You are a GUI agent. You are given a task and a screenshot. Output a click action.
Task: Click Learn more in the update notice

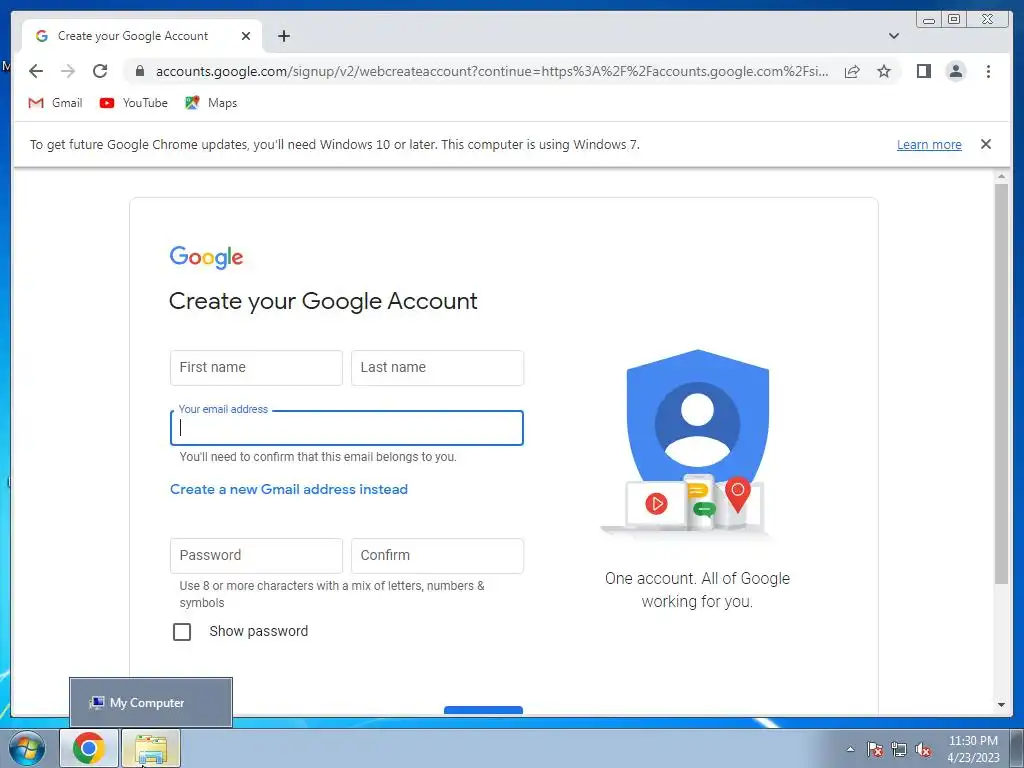[929, 144]
